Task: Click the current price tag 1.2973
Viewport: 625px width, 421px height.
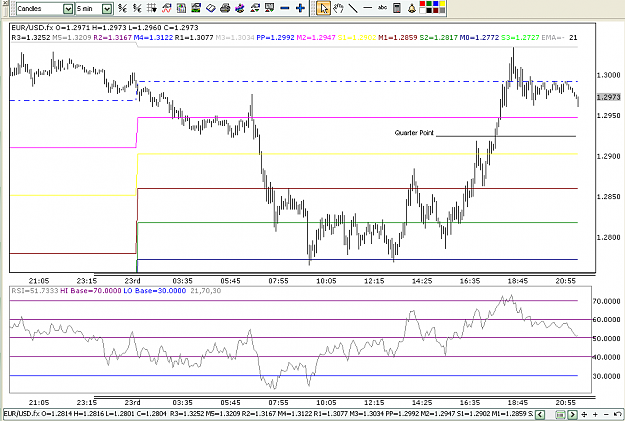Action: point(608,97)
